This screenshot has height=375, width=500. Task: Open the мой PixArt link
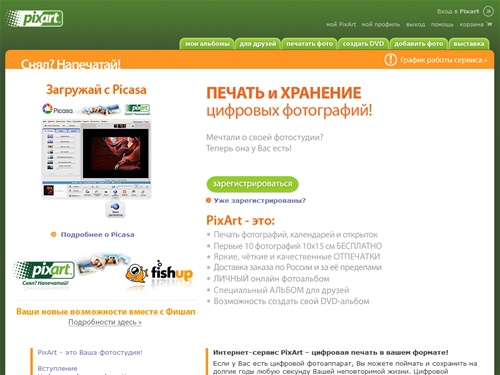point(341,24)
